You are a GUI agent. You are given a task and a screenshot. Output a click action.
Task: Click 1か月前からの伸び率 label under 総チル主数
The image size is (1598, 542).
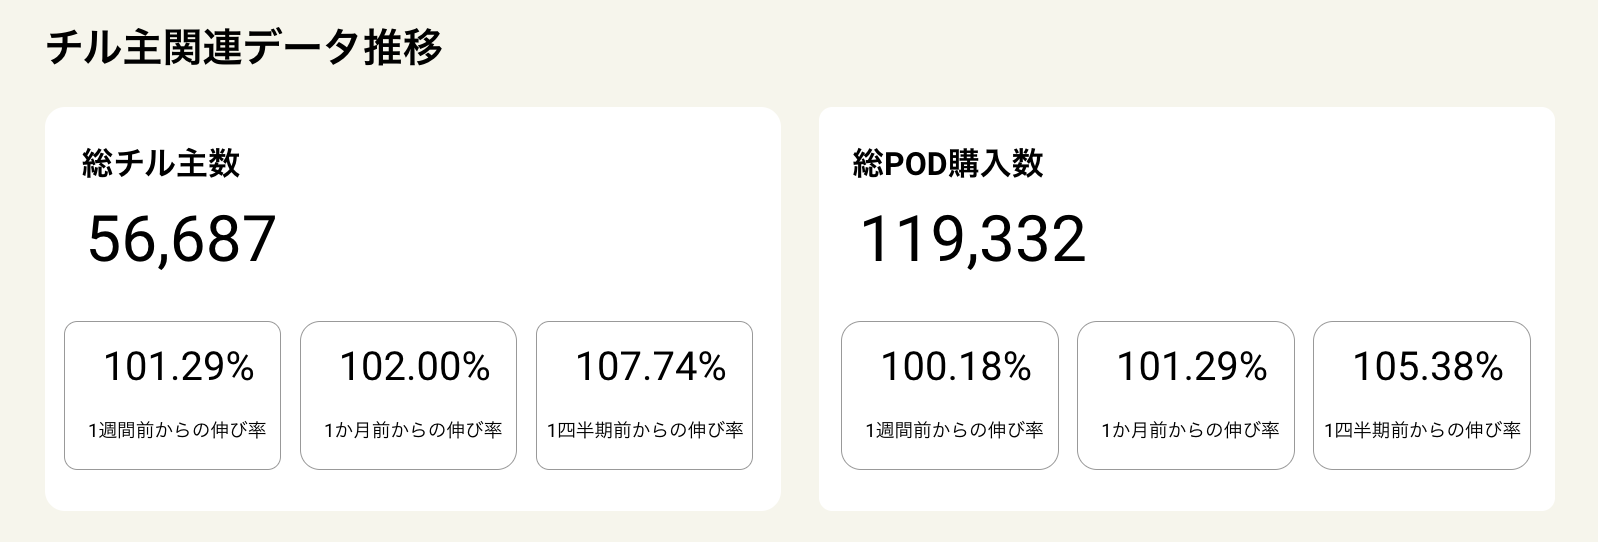[x=412, y=430]
